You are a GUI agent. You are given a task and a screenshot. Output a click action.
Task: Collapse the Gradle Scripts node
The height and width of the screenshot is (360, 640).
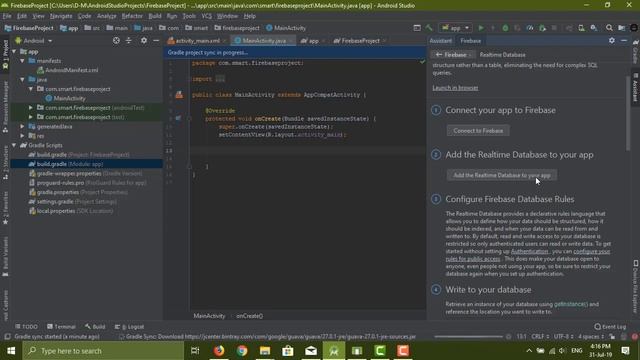pos(15,145)
